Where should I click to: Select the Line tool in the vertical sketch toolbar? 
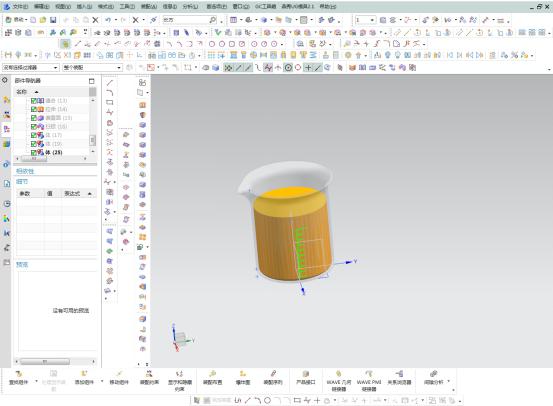click(x=110, y=83)
